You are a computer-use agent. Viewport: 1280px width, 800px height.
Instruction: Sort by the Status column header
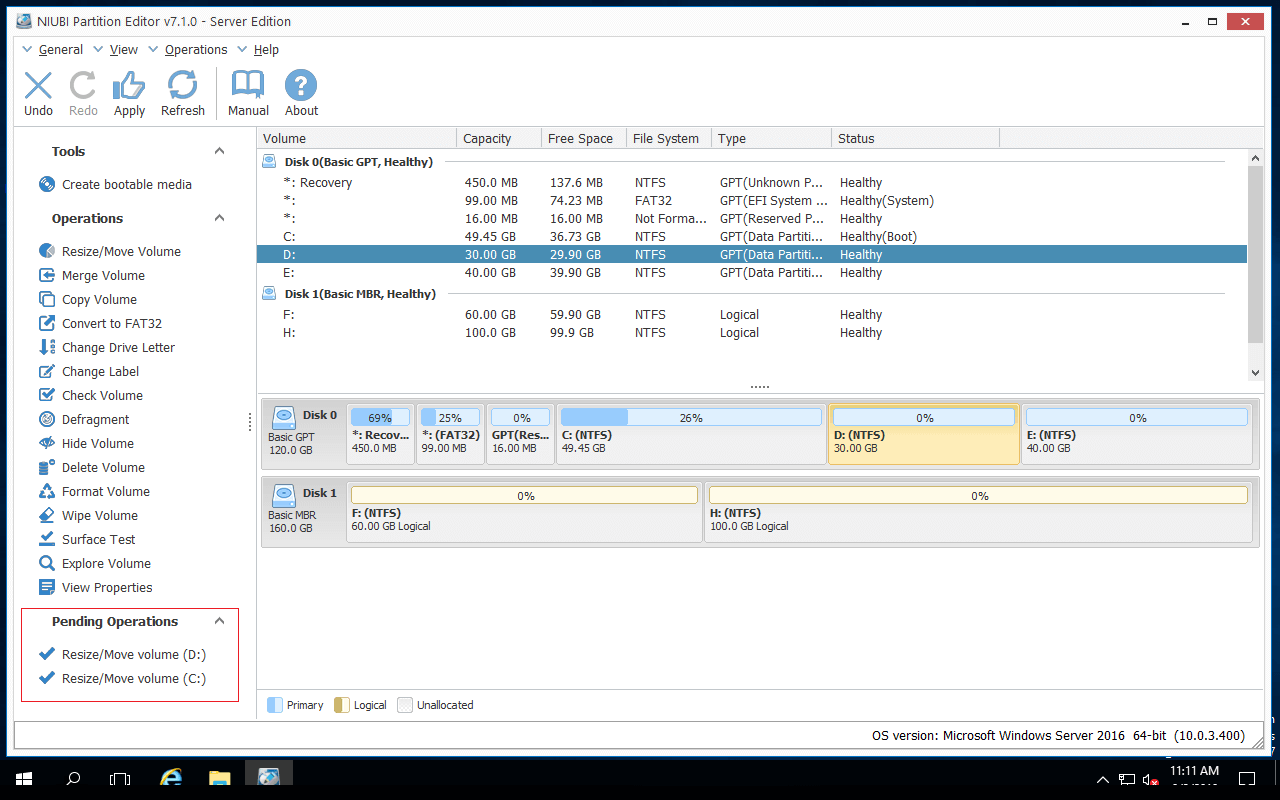[x=915, y=138]
